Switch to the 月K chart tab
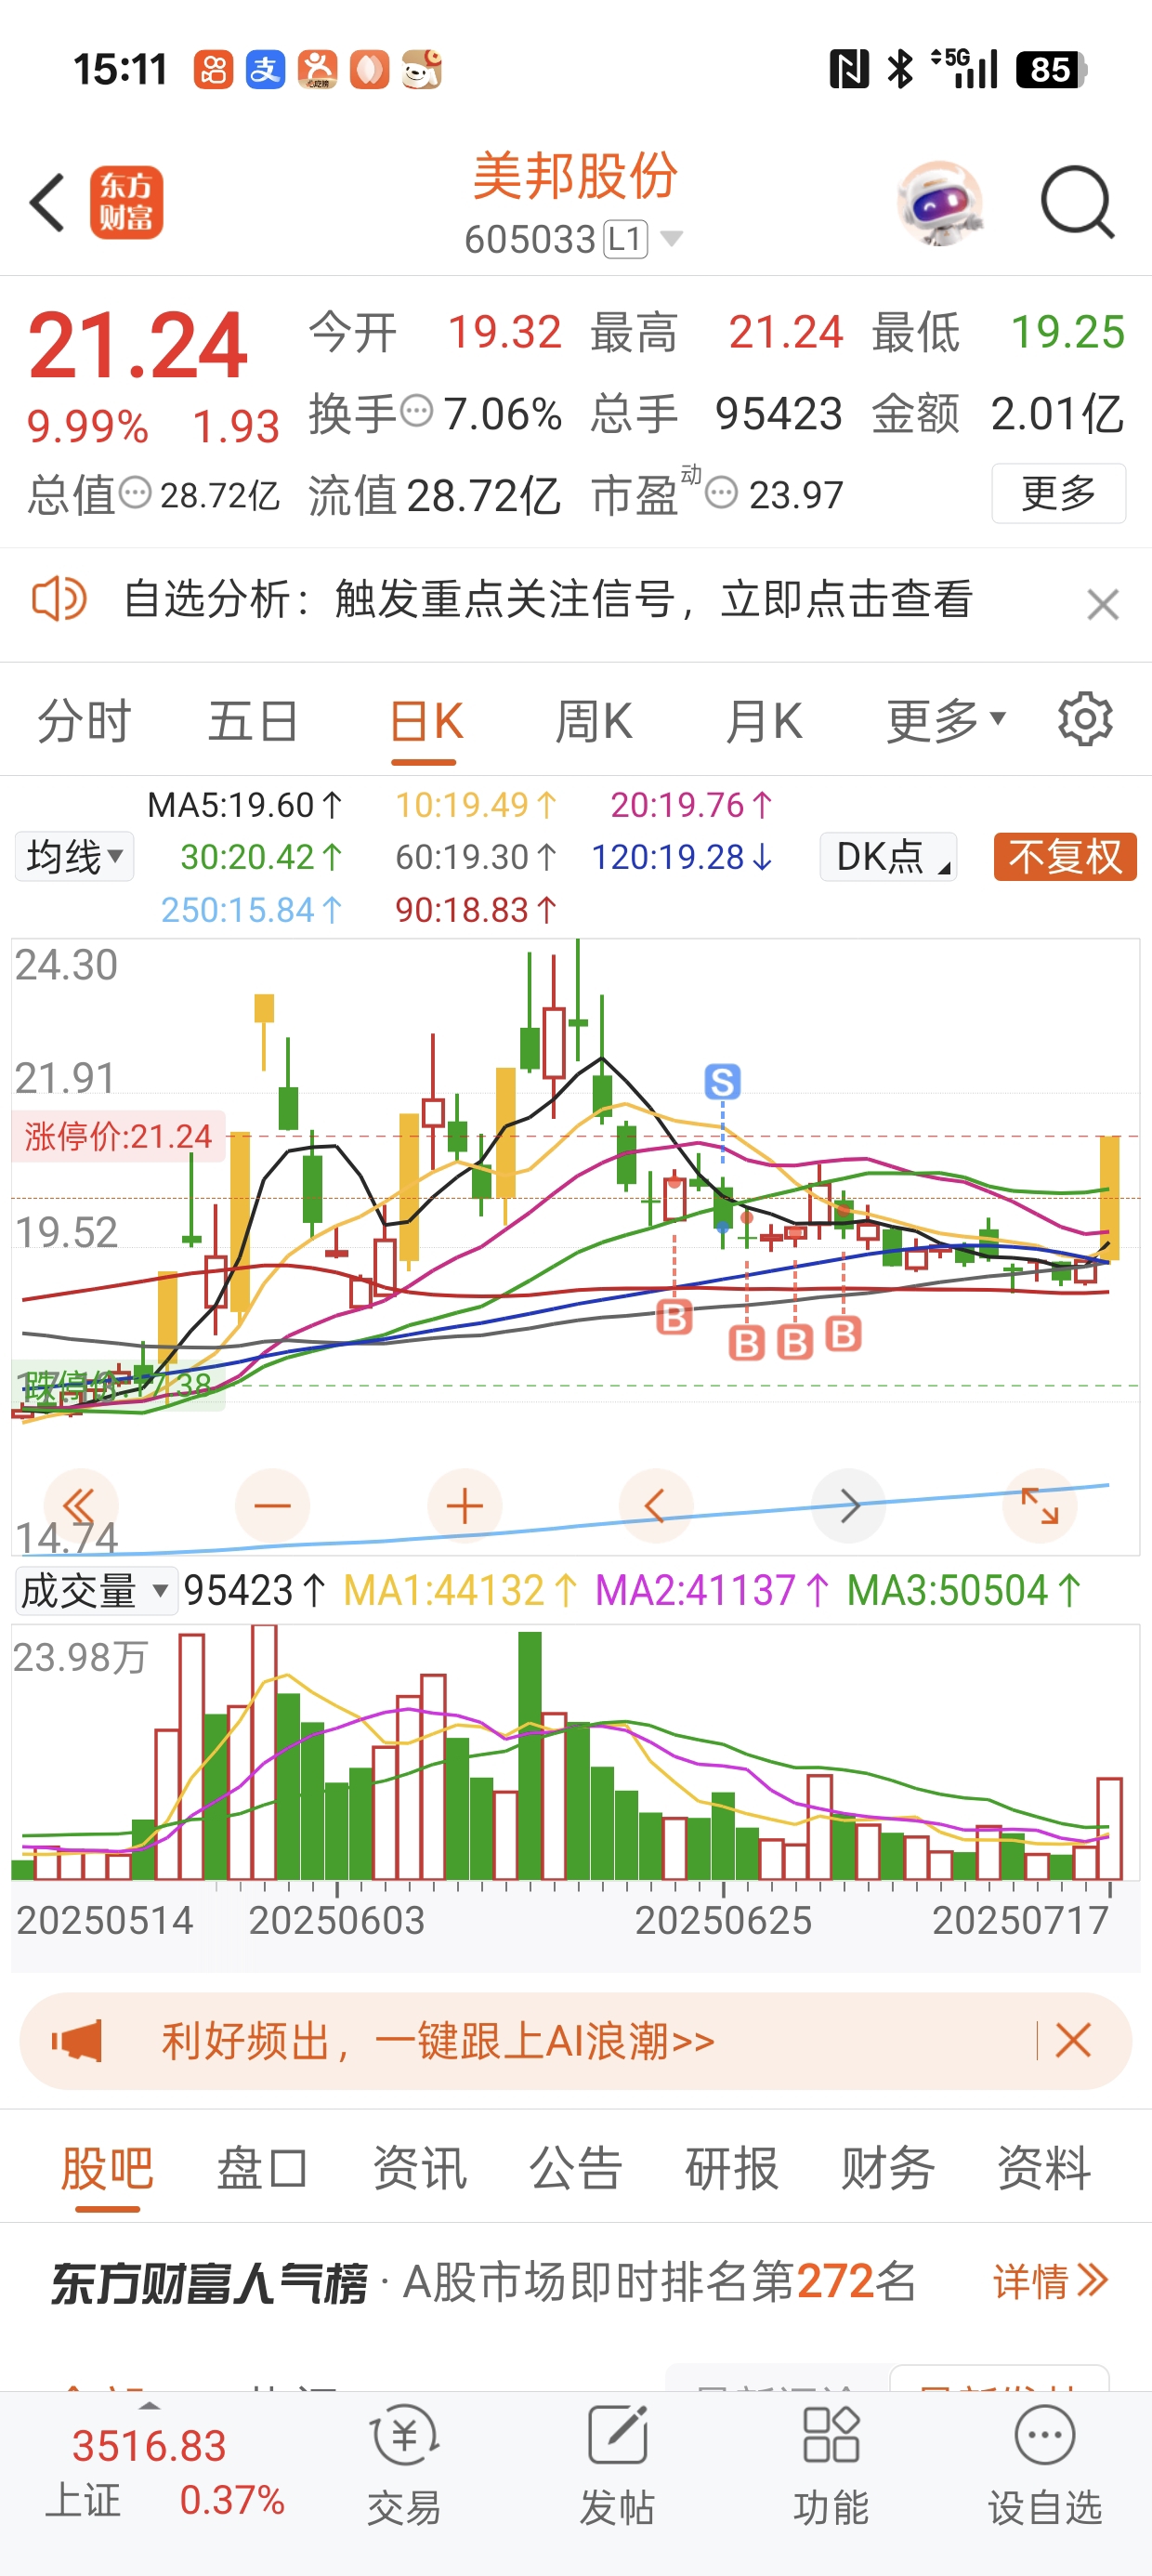Image resolution: width=1152 pixels, height=2576 pixels. point(764,721)
